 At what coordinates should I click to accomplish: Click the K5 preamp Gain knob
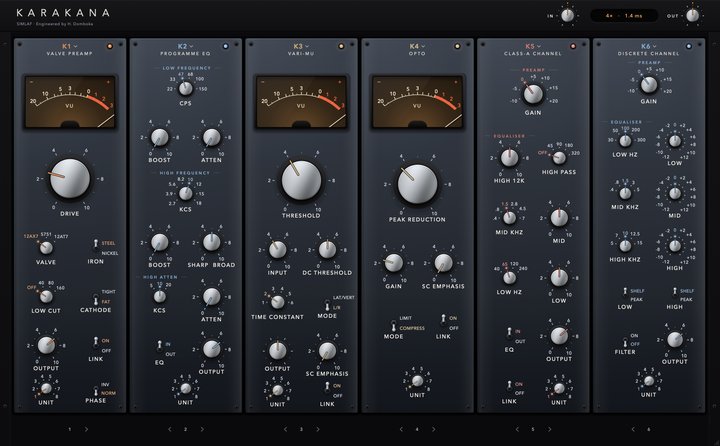pos(533,94)
